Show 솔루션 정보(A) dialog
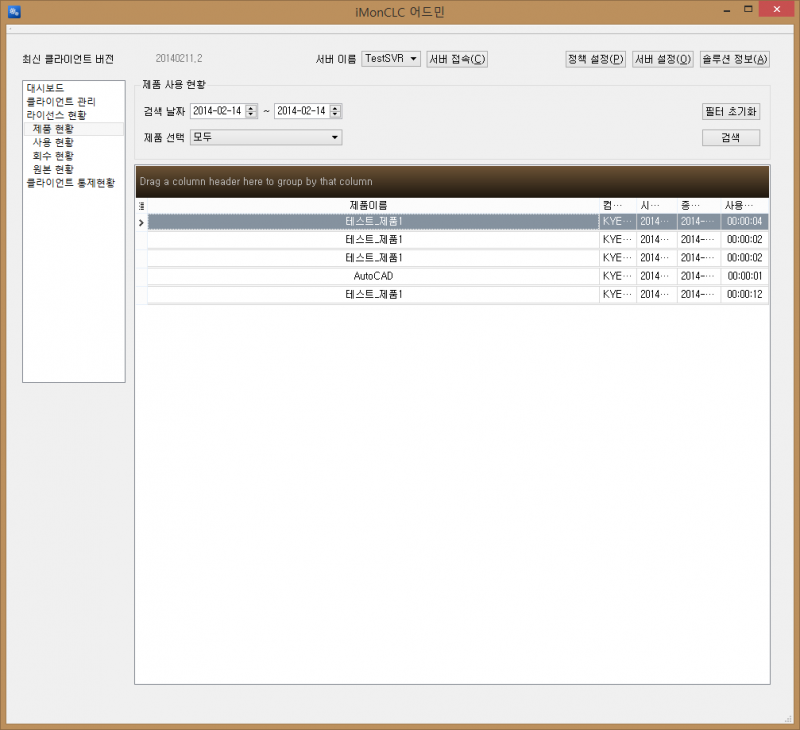800x730 pixels. click(735, 59)
